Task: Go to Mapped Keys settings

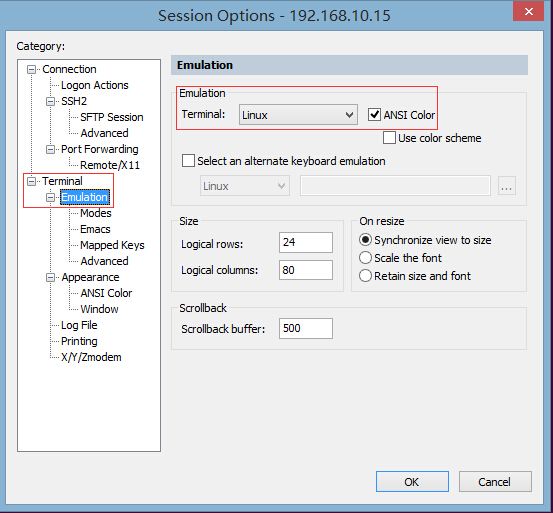Action: tap(112, 245)
